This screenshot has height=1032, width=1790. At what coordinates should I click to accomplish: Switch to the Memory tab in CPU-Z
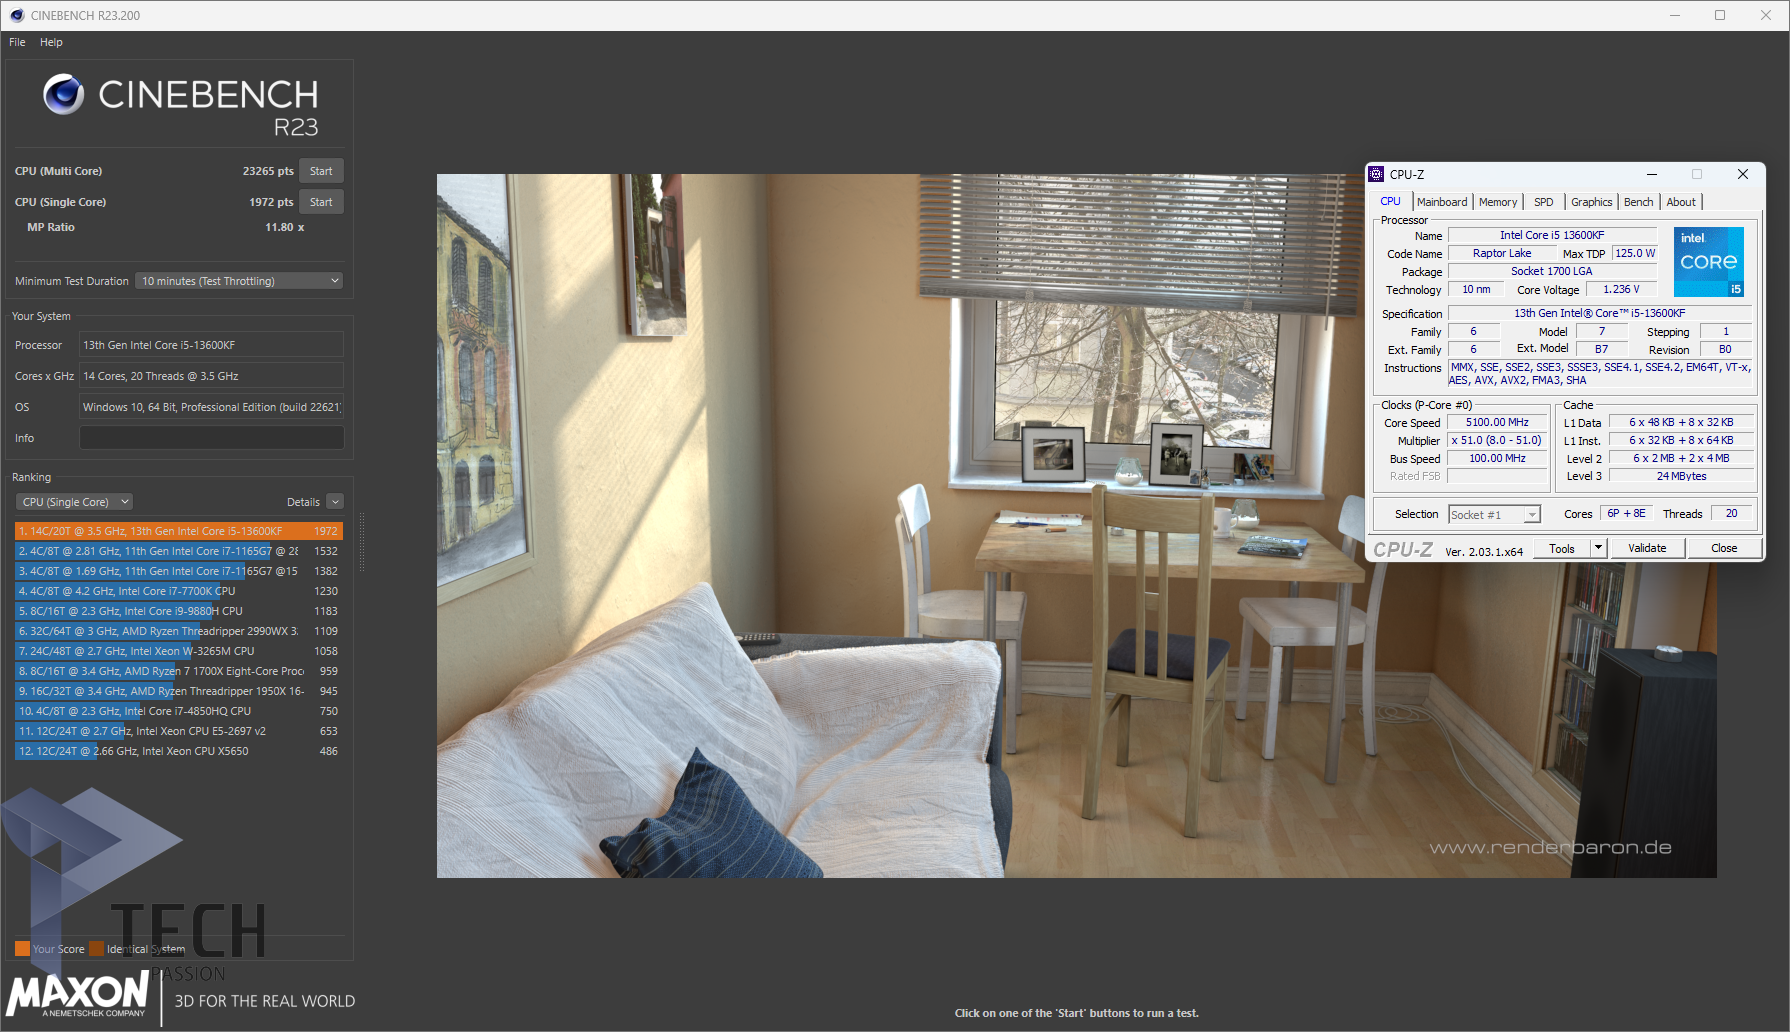coord(1497,202)
